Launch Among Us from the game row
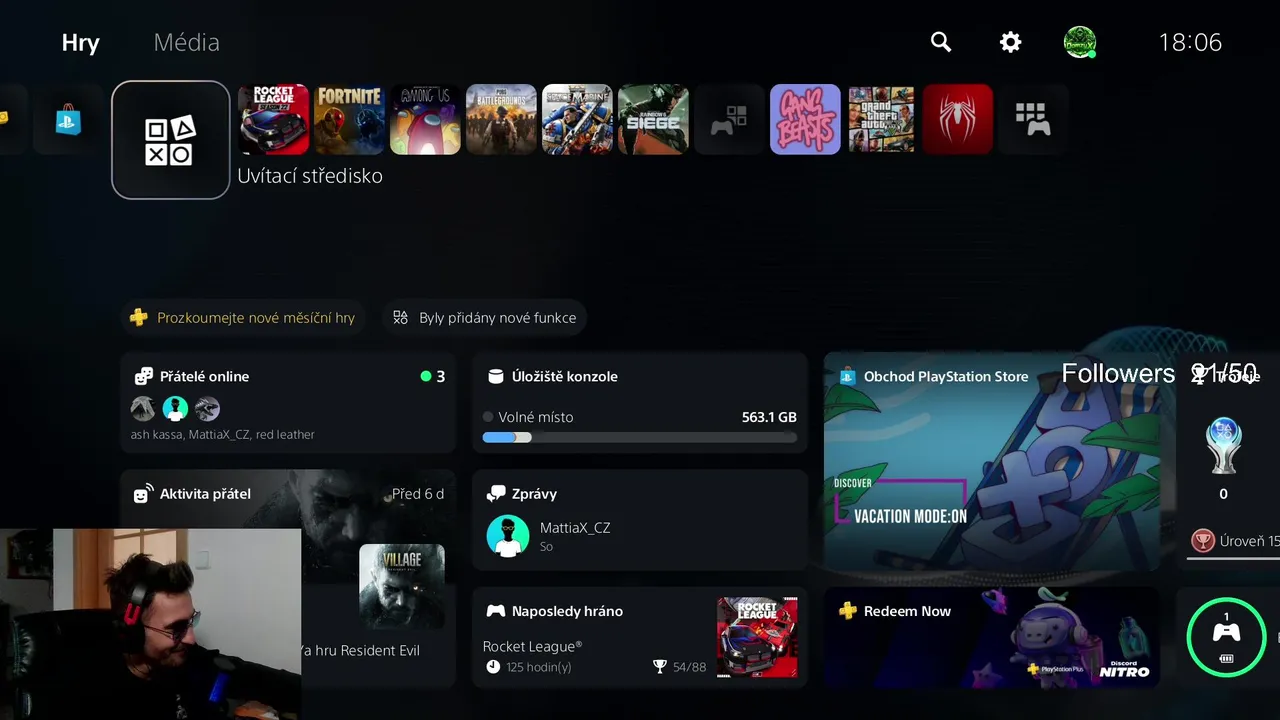This screenshot has width=1280, height=720. coord(426,119)
